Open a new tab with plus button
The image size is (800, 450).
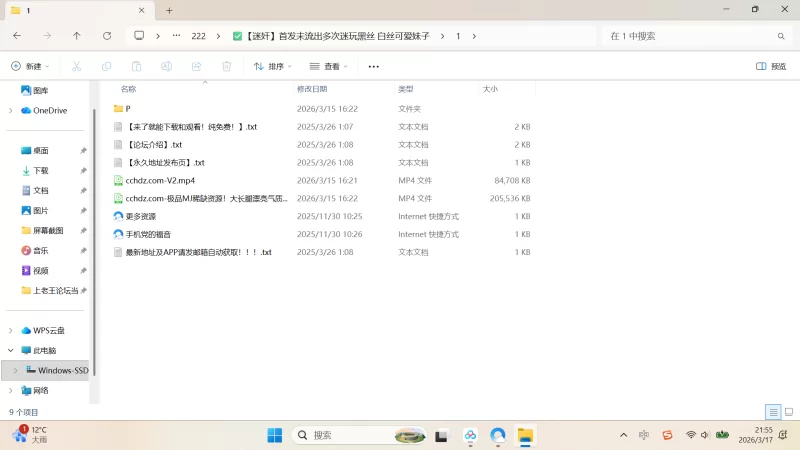click(x=169, y=10)
